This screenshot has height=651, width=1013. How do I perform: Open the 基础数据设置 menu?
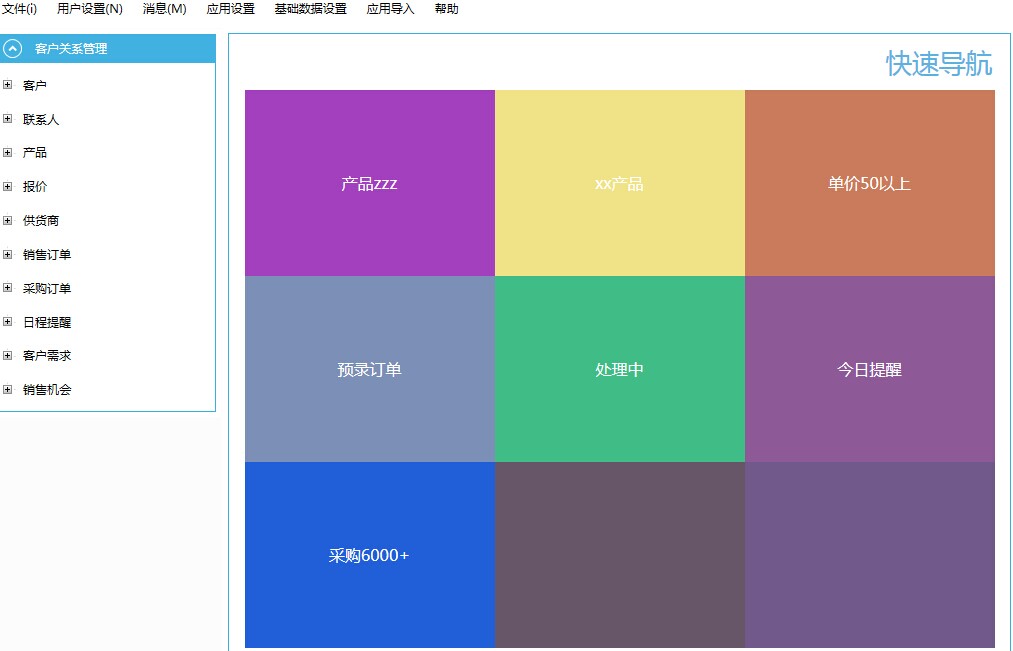click(311, 9)
